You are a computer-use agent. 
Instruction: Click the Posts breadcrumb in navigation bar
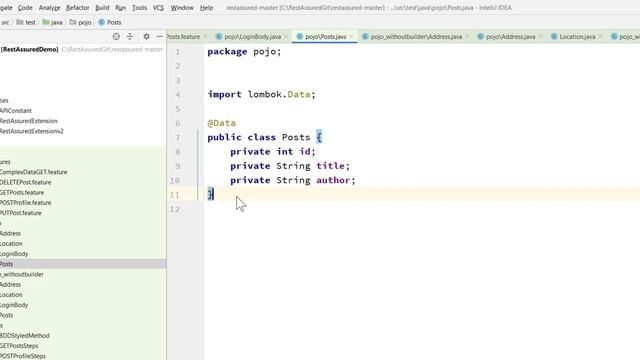pos(114,22)
